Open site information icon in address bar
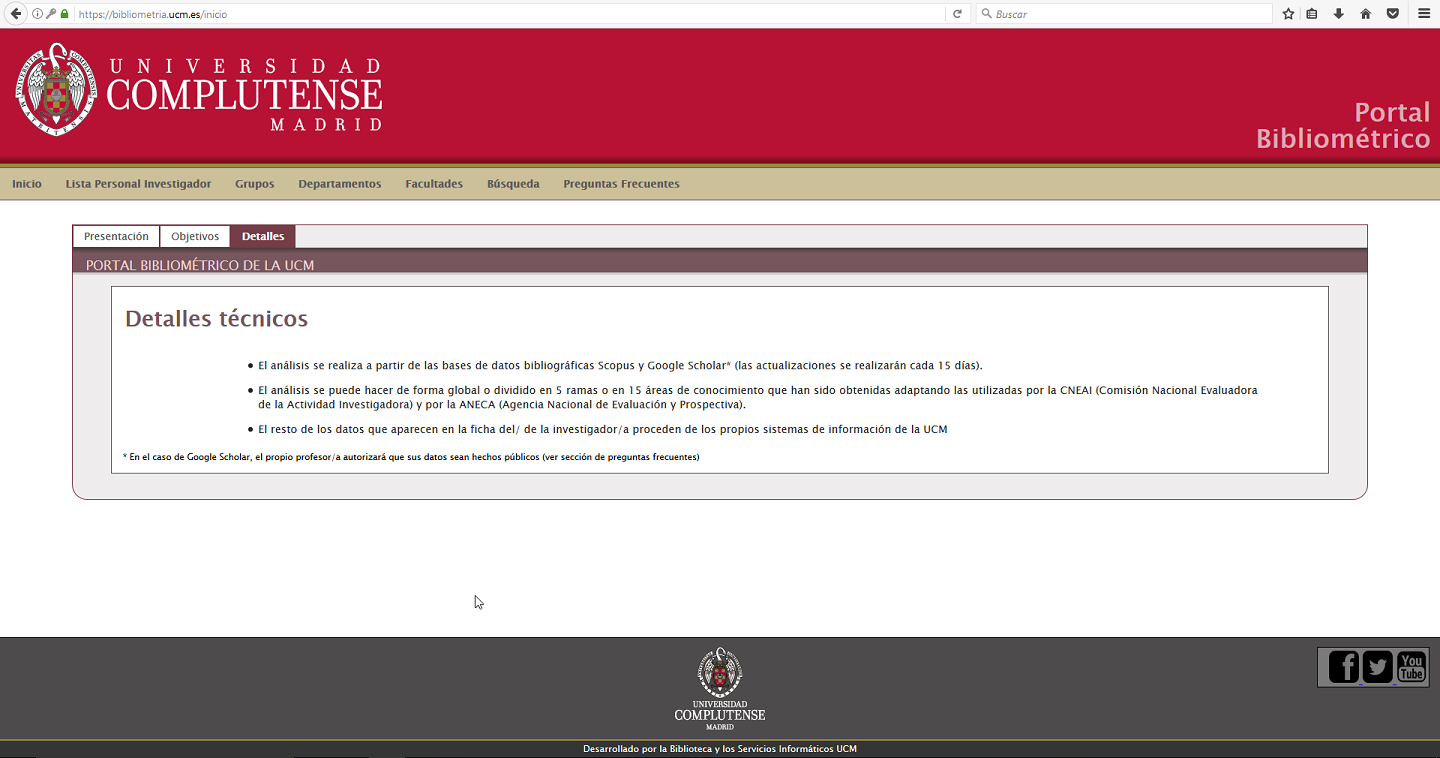The image size is (1440, 758). click(38, 14)
